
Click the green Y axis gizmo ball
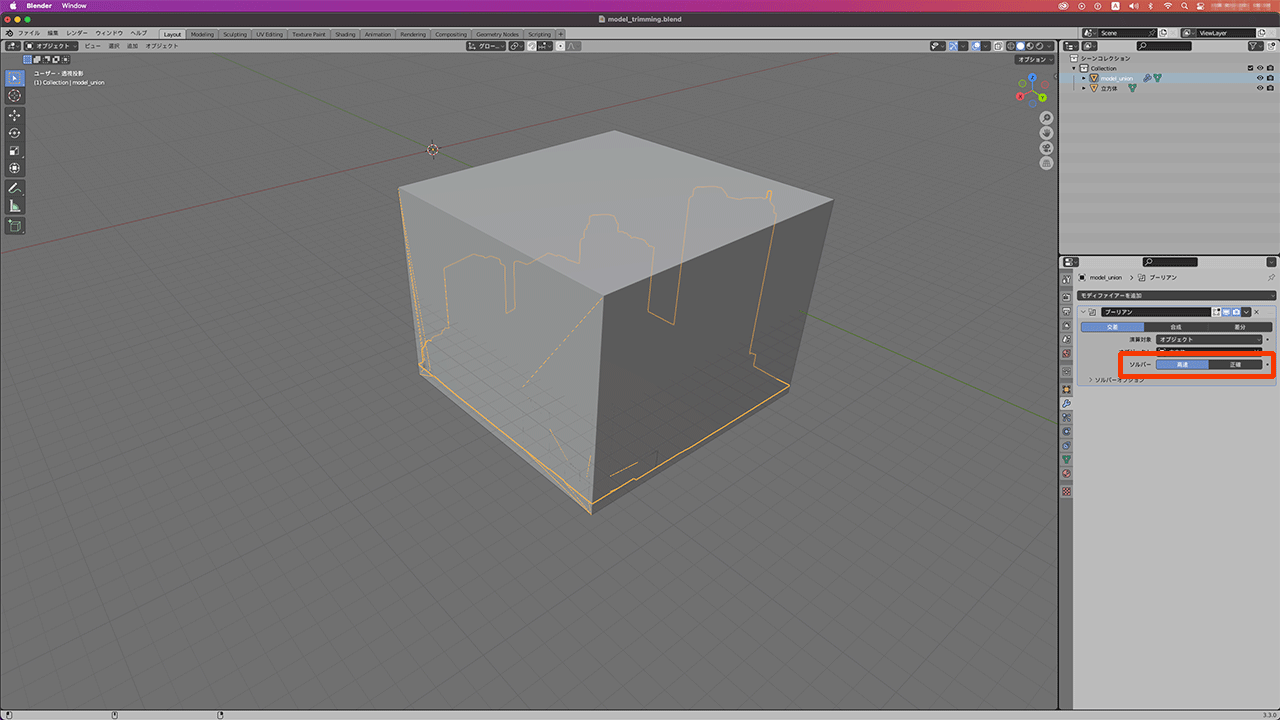coord(1042,97)
